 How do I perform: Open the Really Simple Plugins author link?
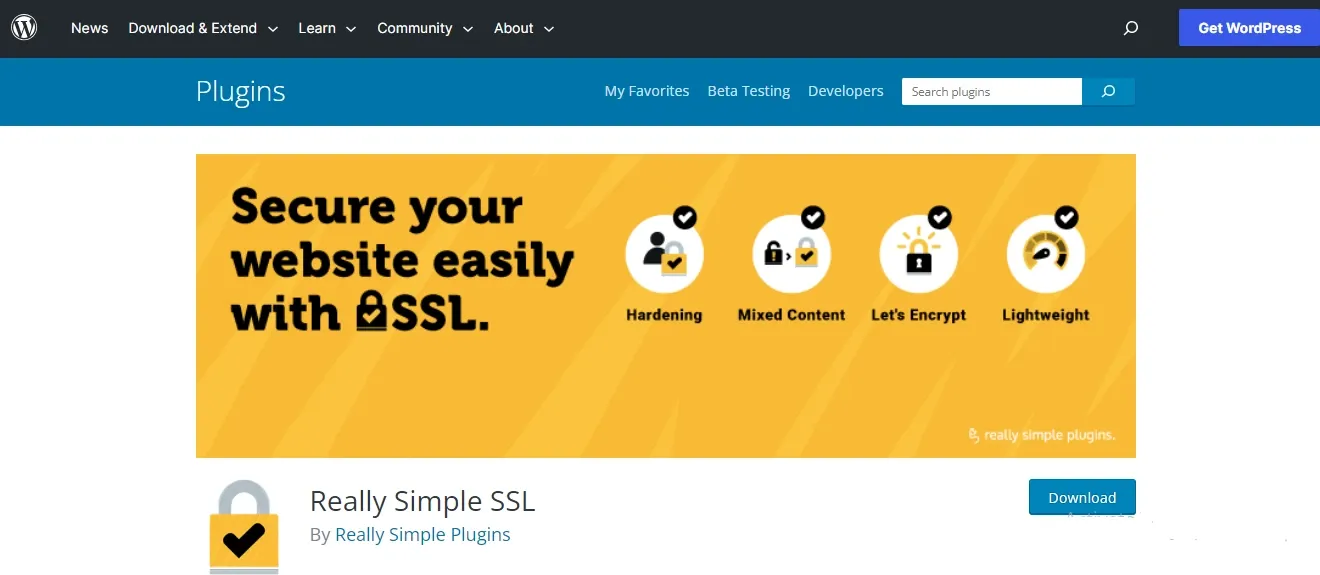coord(422,535)
